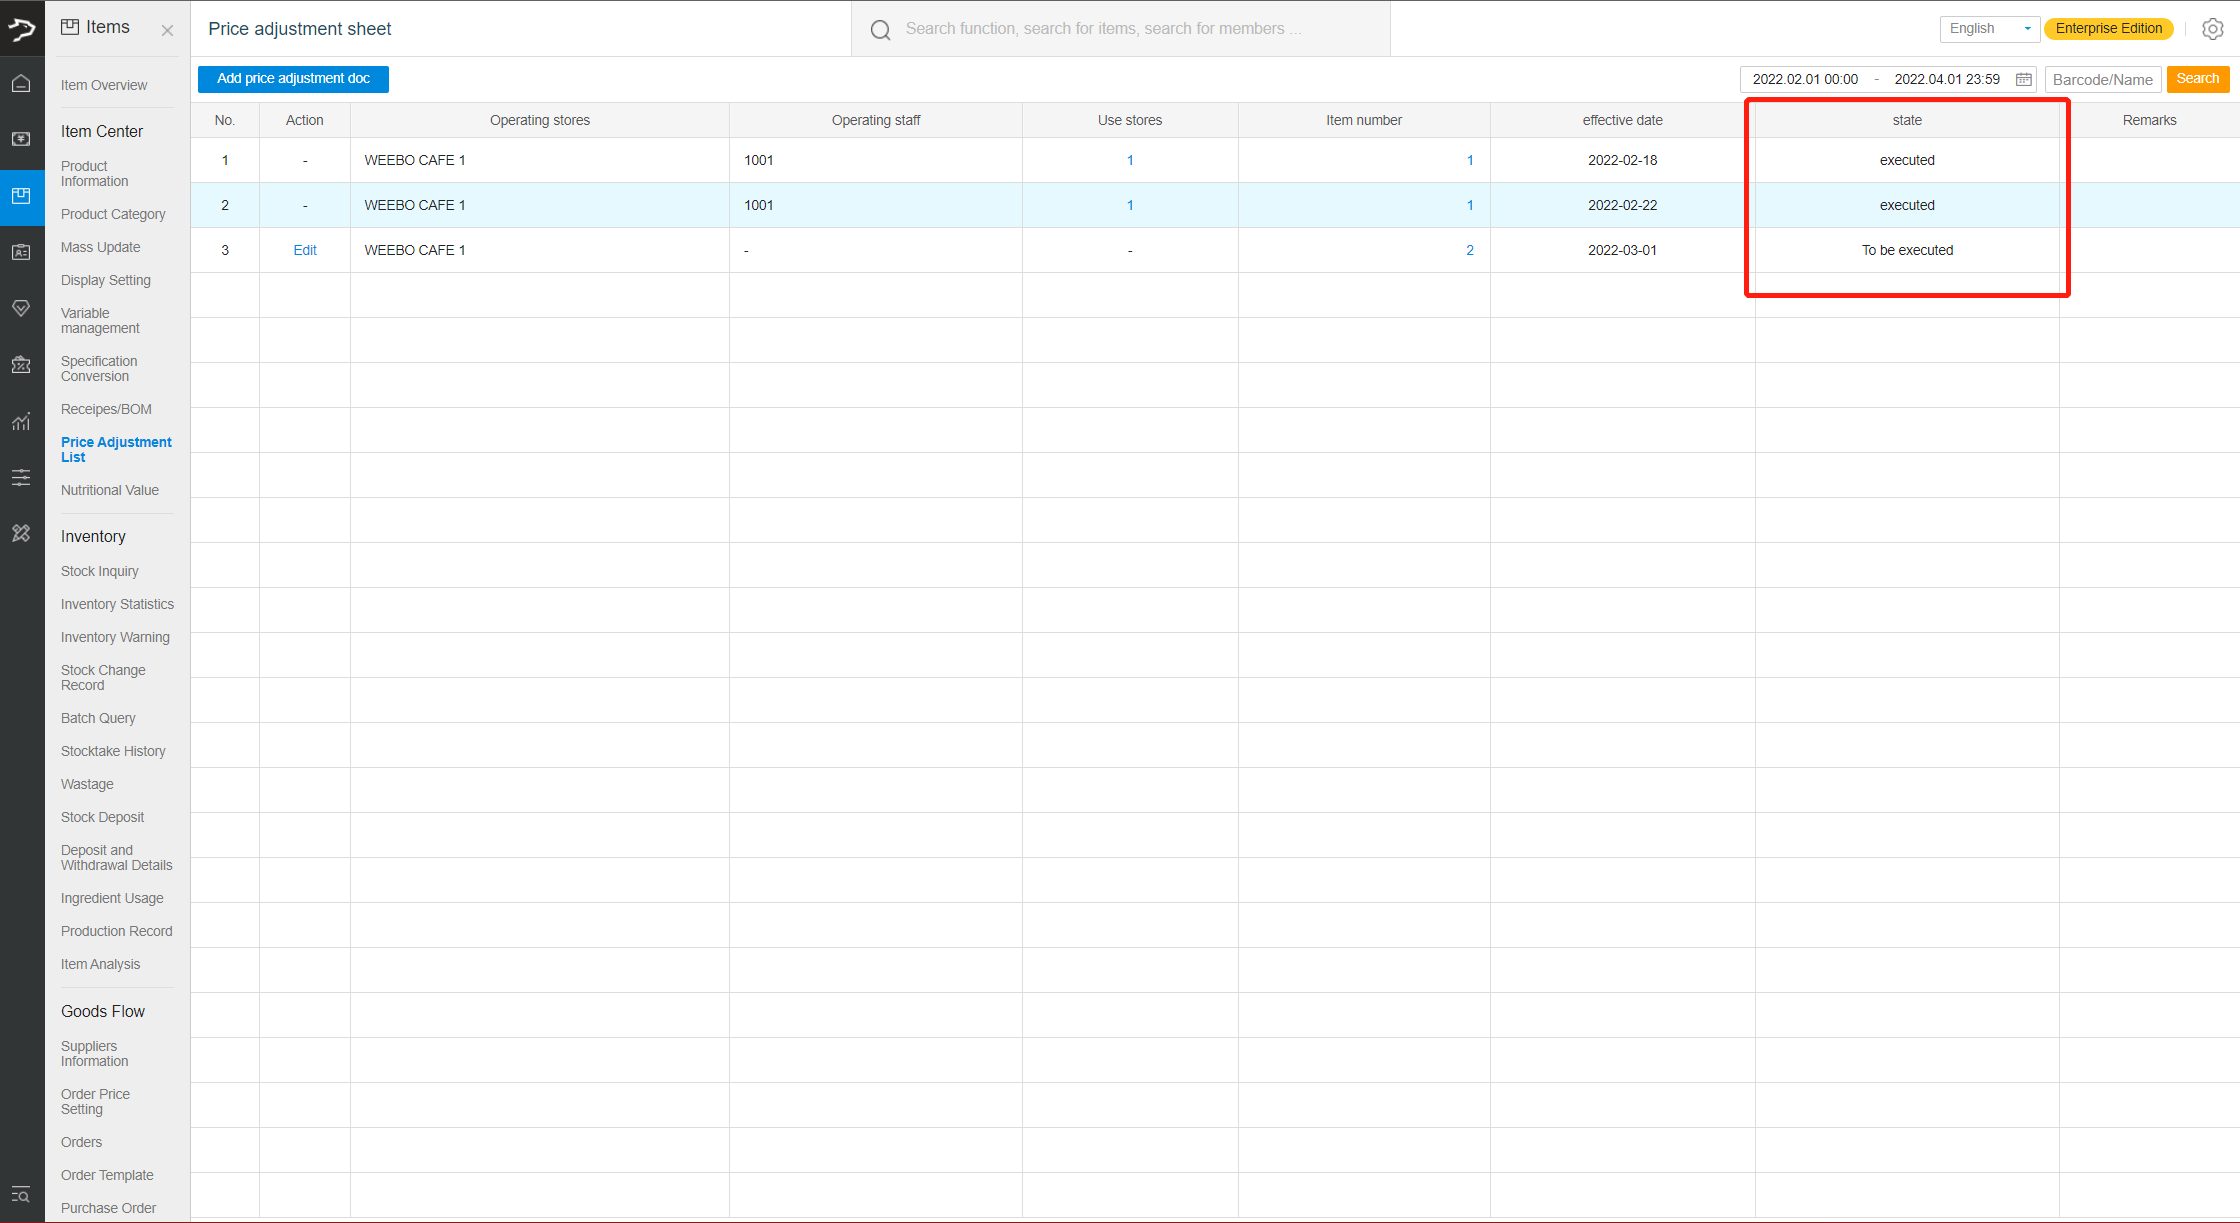
Task: Close the Items side panel
Action: click(x=167, y=30)
